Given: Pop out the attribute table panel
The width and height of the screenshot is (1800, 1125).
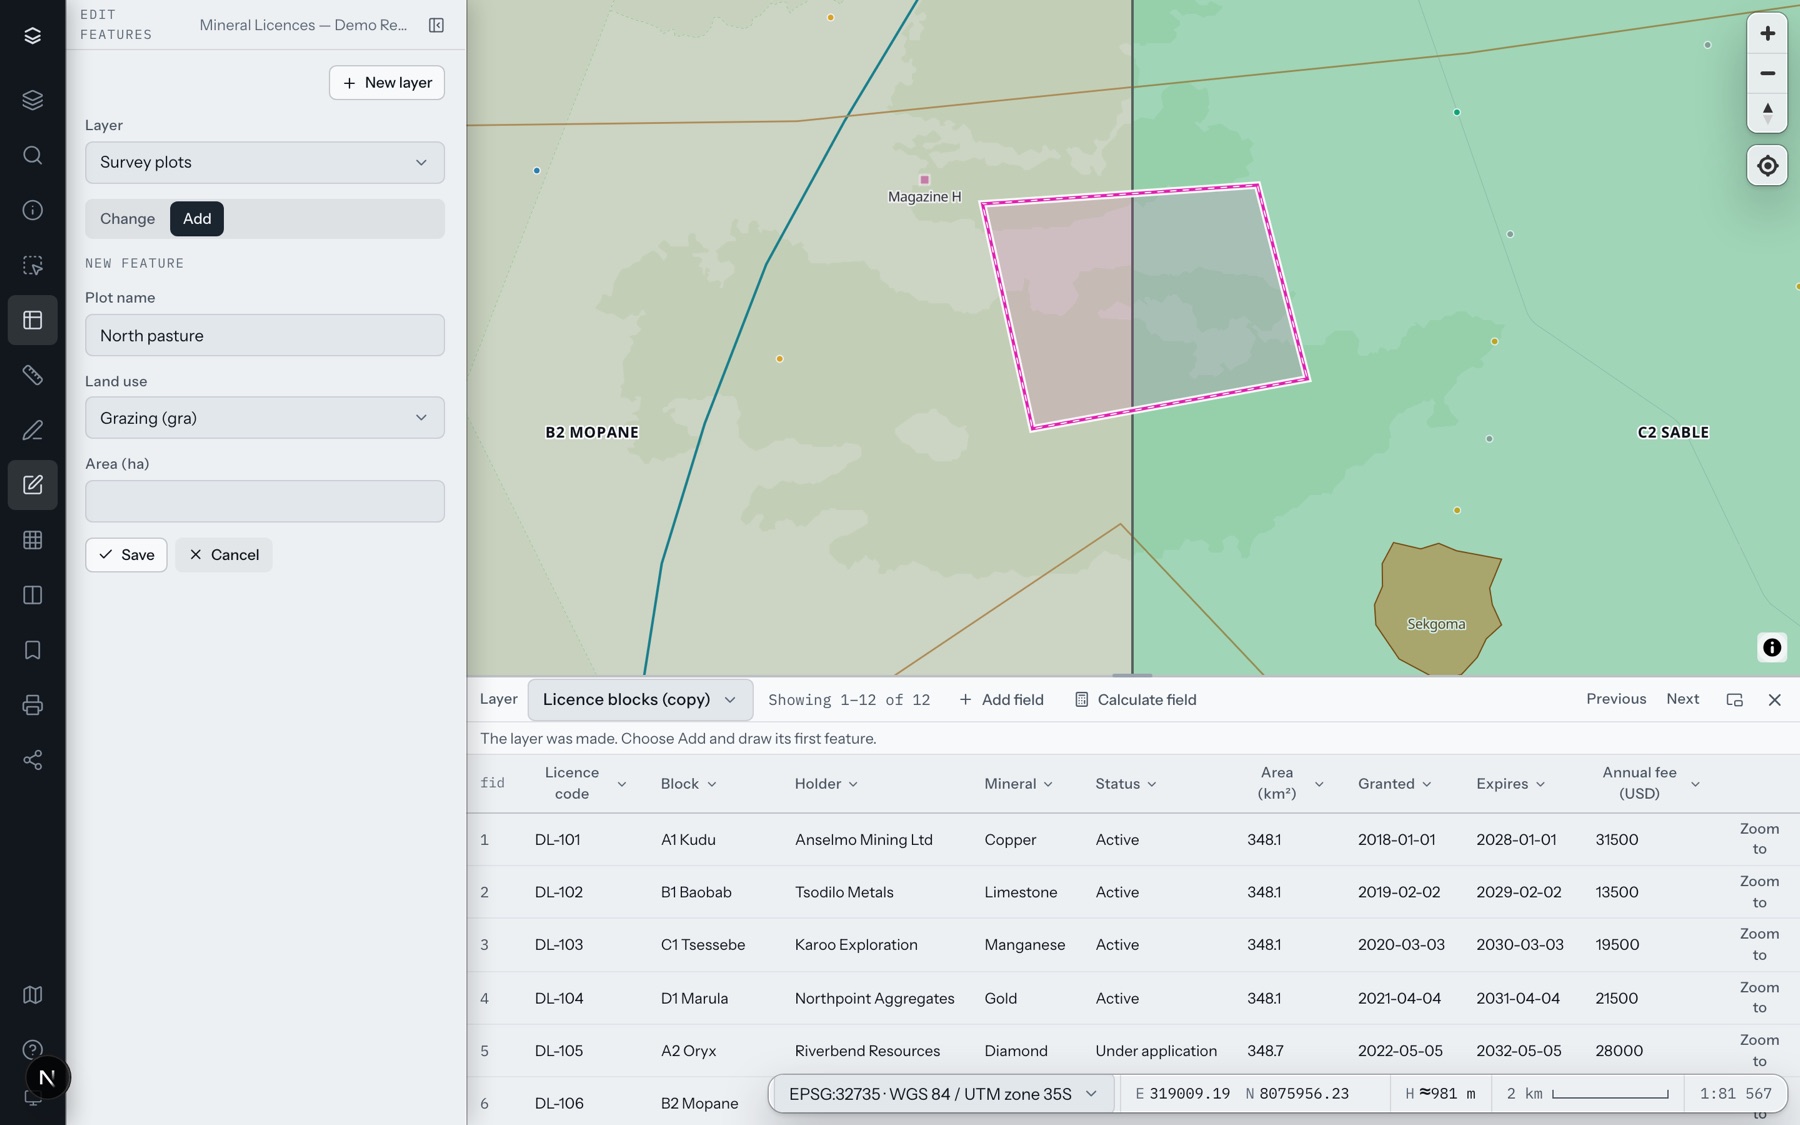Looking at the screenshot, I should point(1734,700).
